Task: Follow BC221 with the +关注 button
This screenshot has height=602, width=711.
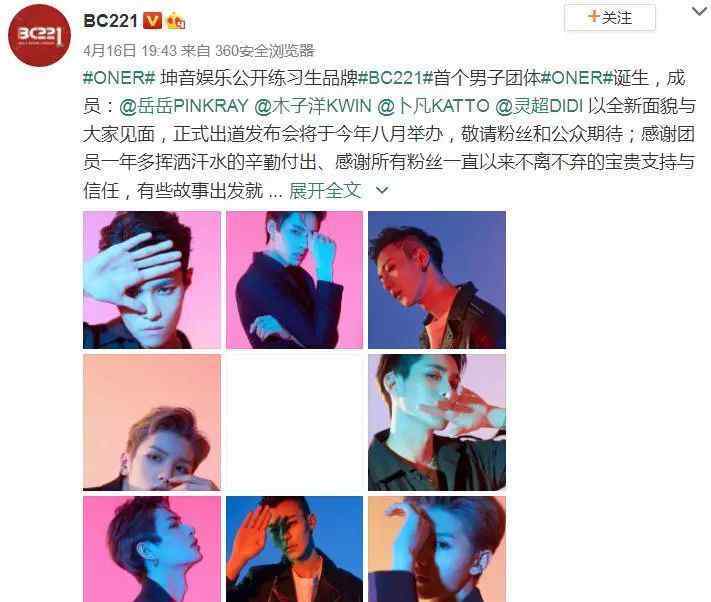Action: point(610,18)
